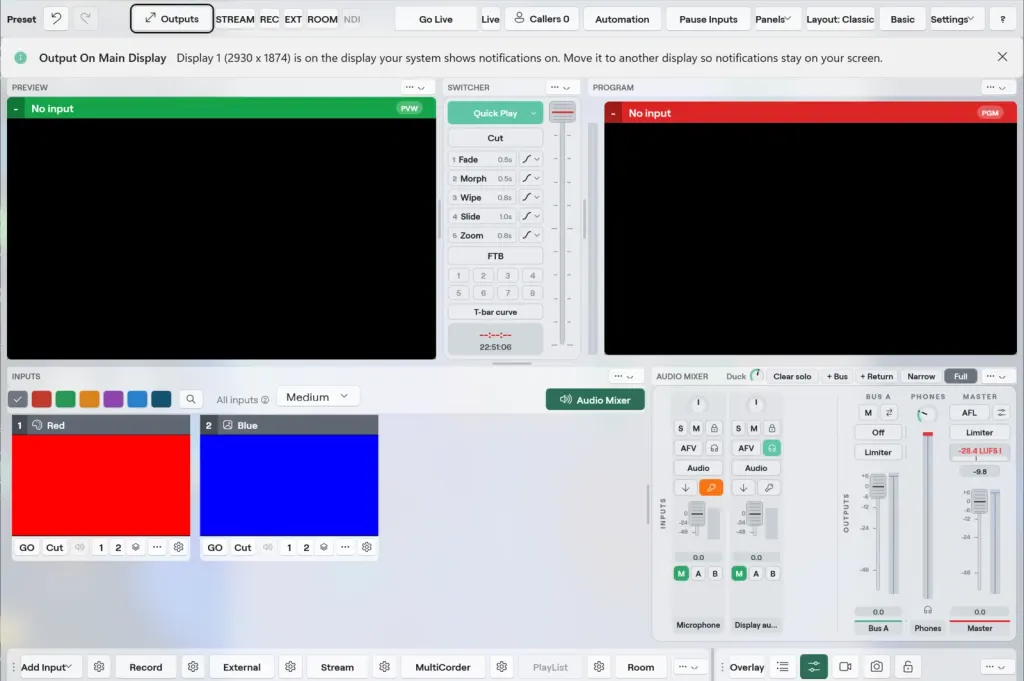The width and height of the screenshot is (1024, 681).
Task: Open Stream settings gear
Action: click(384, 667)
